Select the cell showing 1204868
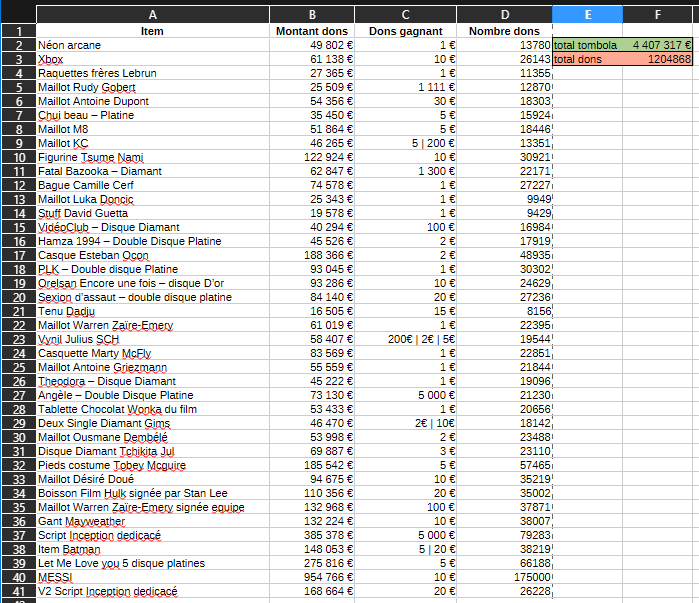The image size is (699, 603). 658,59
